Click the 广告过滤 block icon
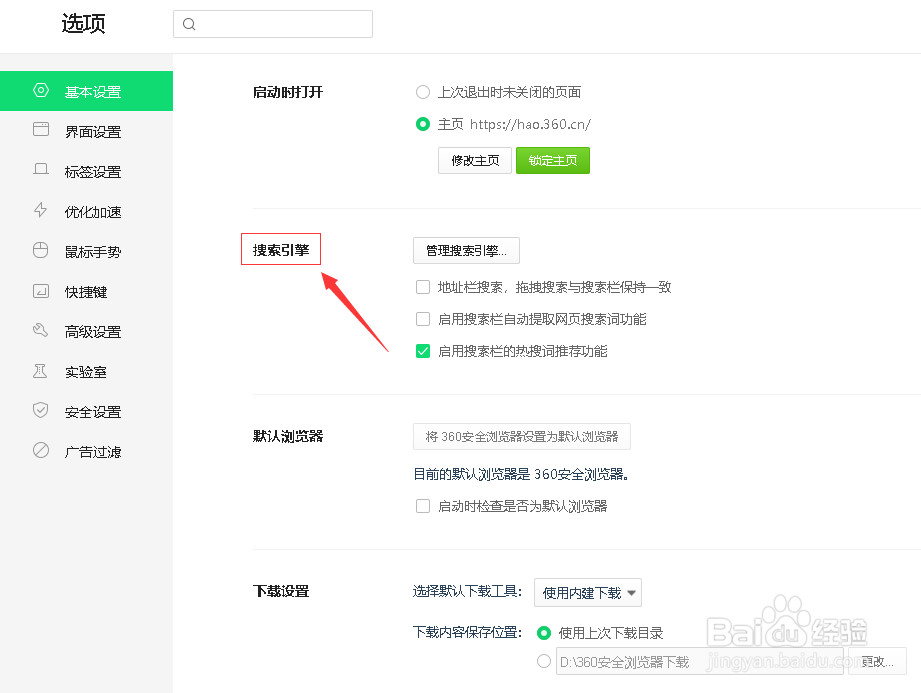 coord(41,450)
